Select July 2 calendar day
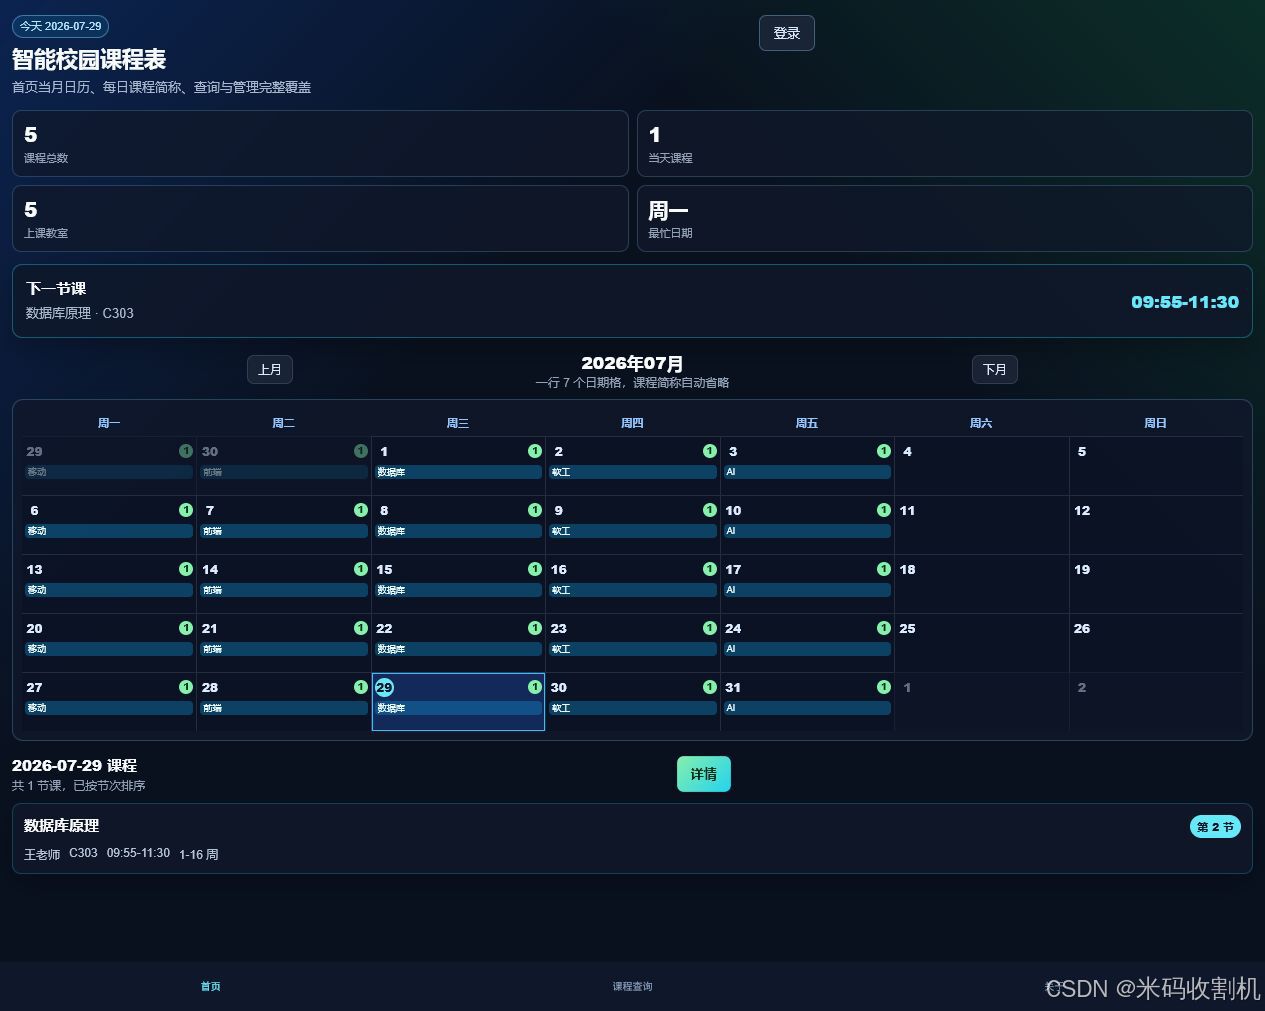Screen dimensions: 1265x1011 [x=633, y=466]
